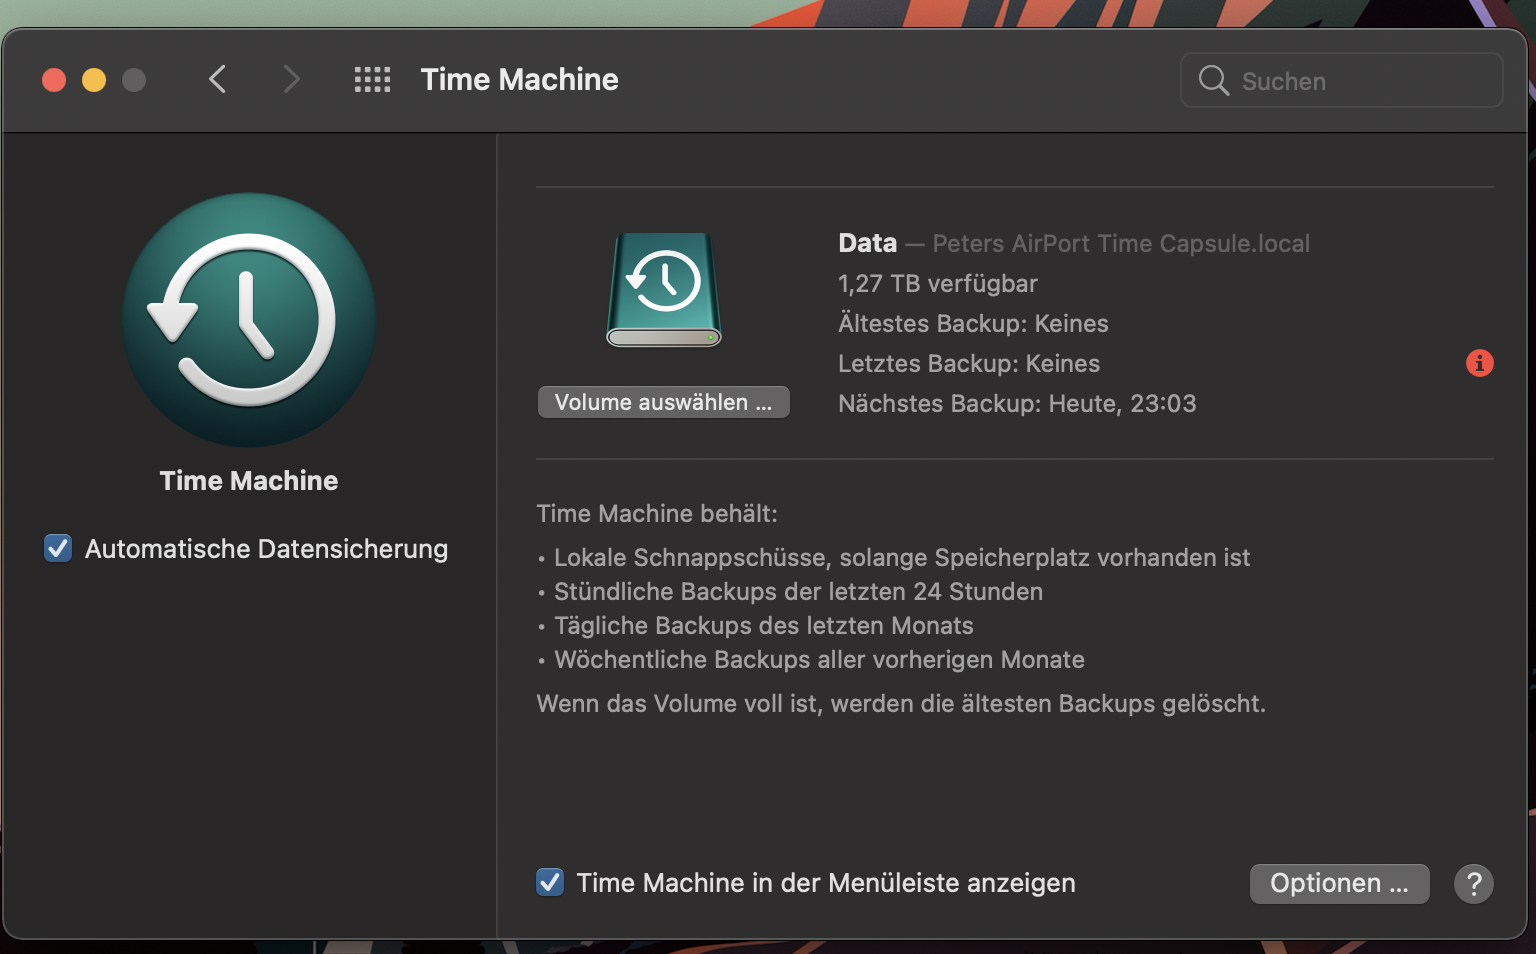Viewport: 1536px width, 954px height.
Task: Show all preferences grid icon
Action: [373, 80]
